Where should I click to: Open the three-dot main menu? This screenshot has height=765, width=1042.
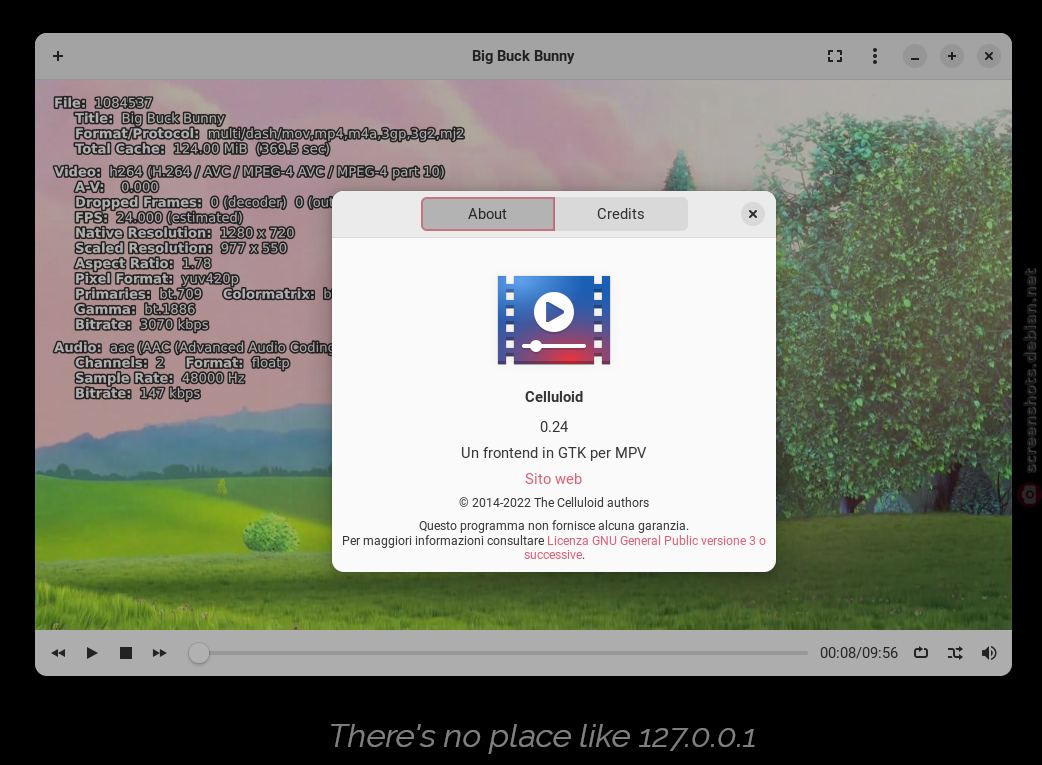click(875, 56)
